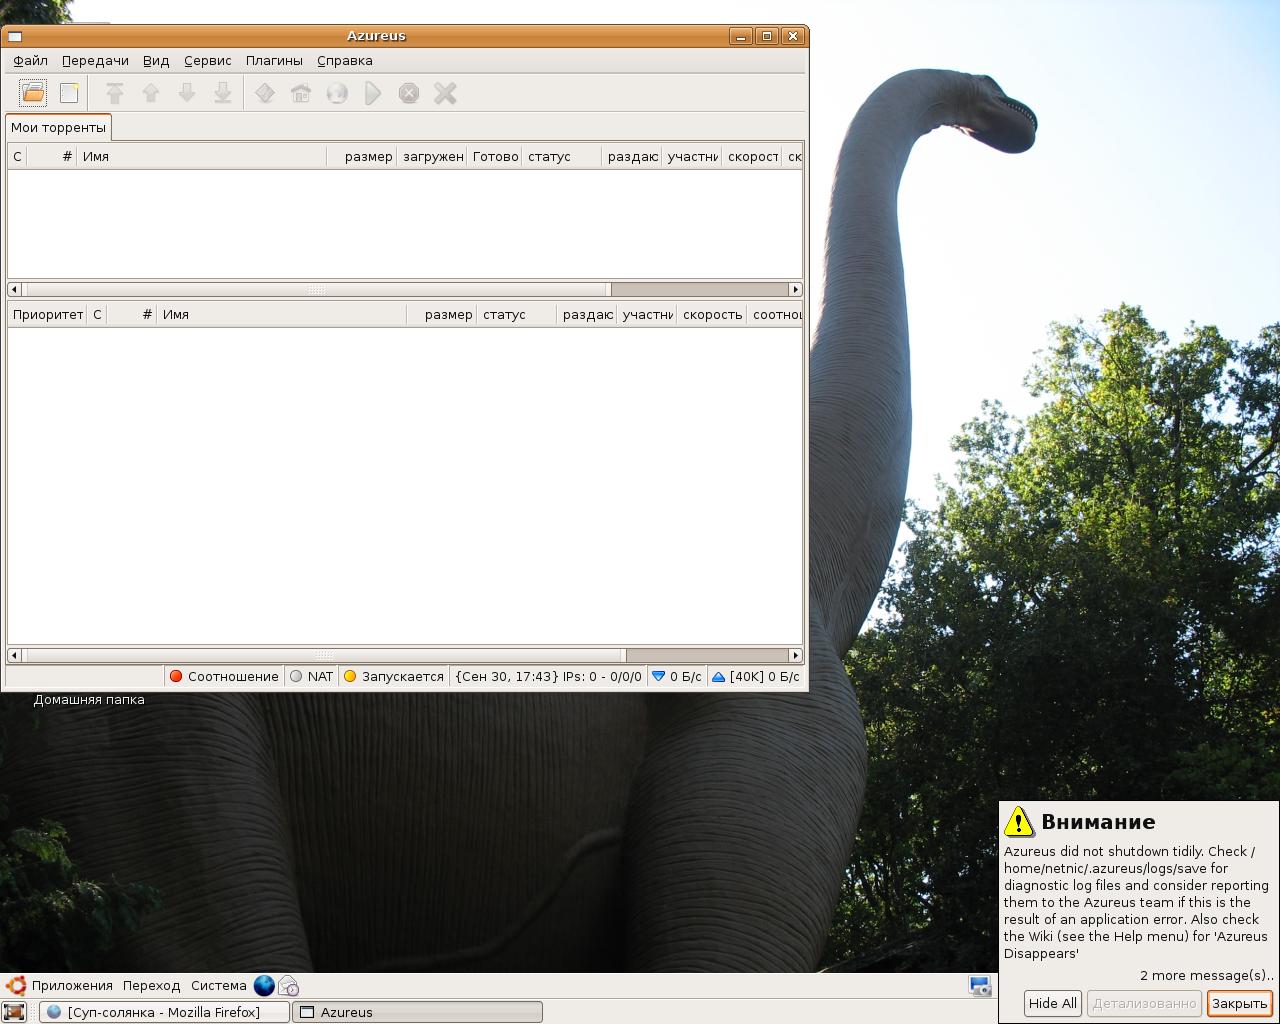Viewport: 1280px width, 1024px height.
Task: Click the Hide All button
Action: click(x=1053, y=1003)
